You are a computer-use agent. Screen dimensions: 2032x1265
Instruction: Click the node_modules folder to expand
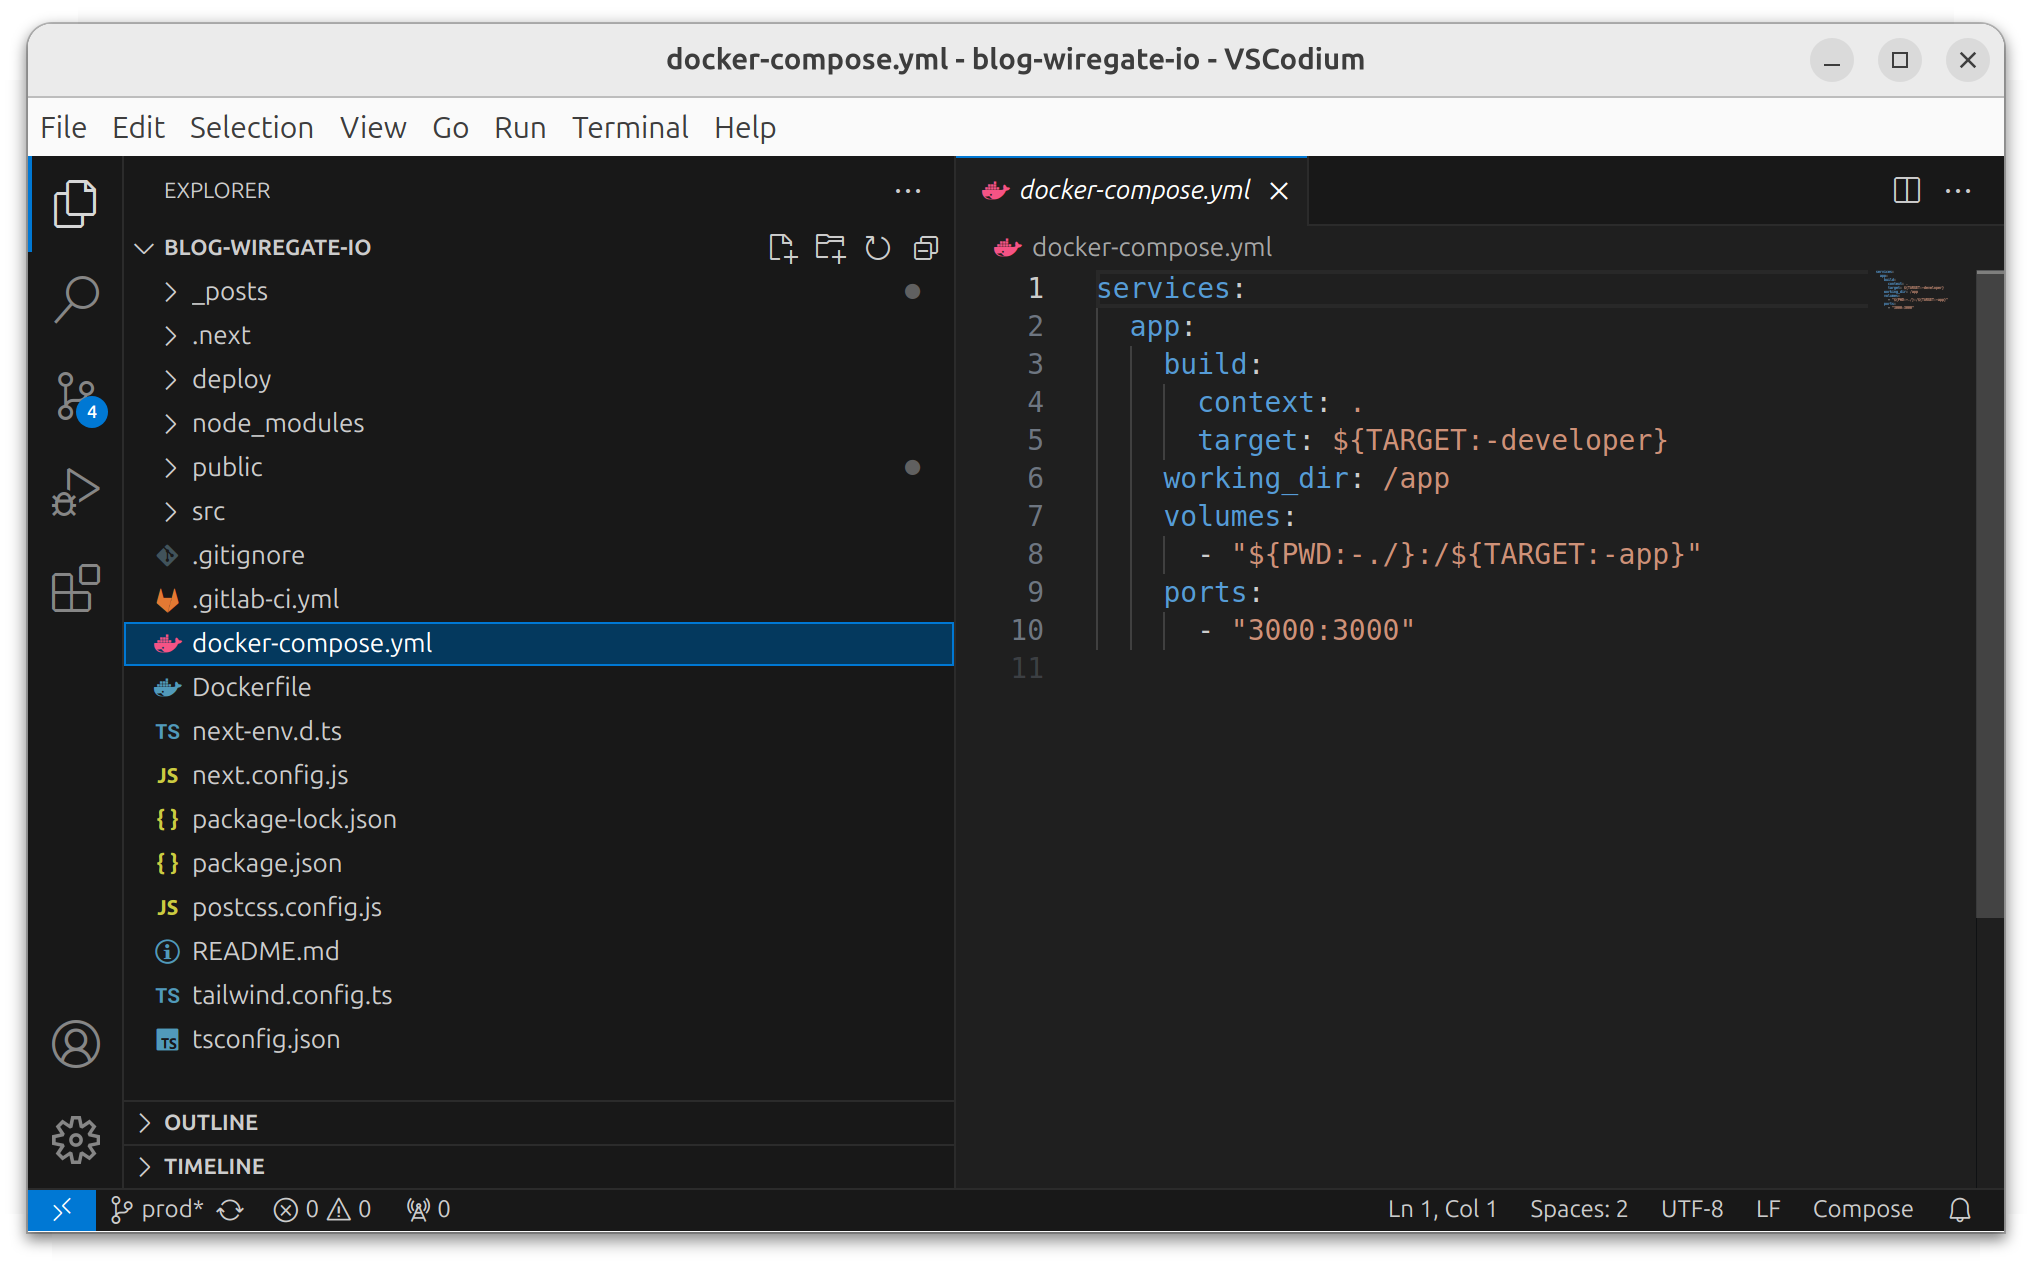click(x=280, y=423)
